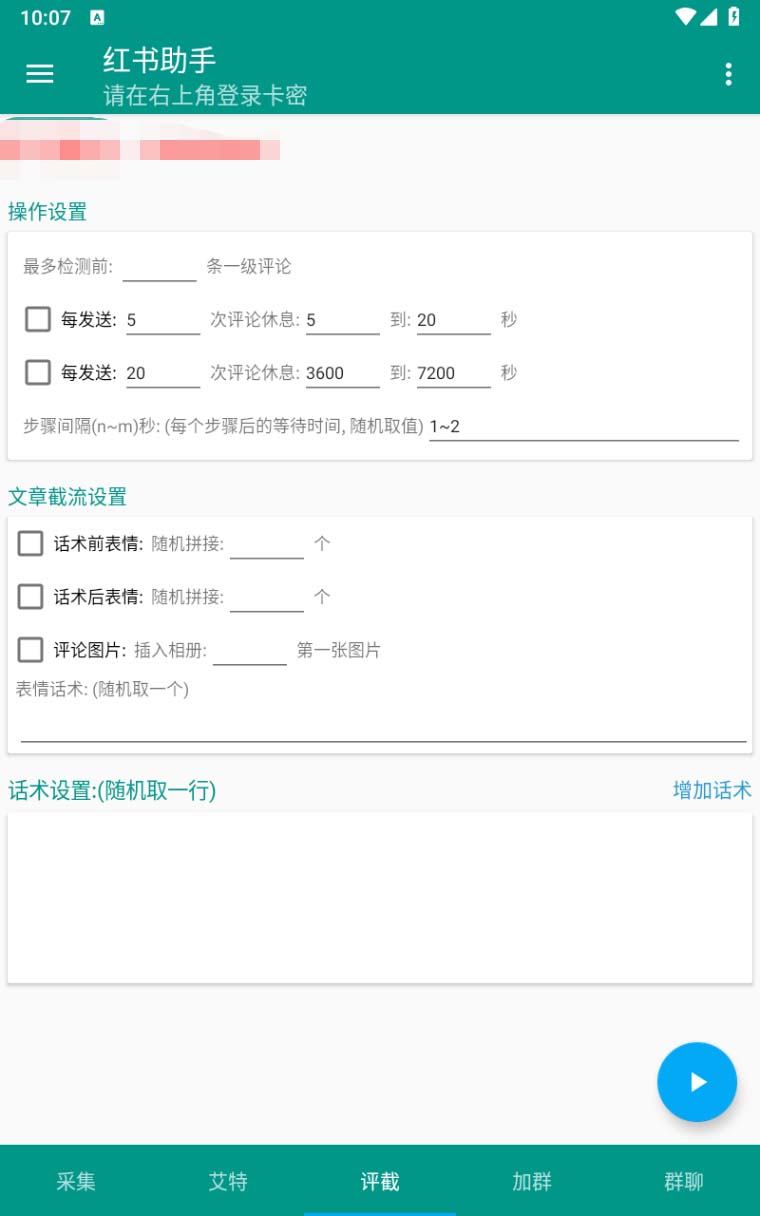This screenshot has height=1216, width=760.
Task: Enable the second 每发送 checkbox
Action: pos(37,372)
